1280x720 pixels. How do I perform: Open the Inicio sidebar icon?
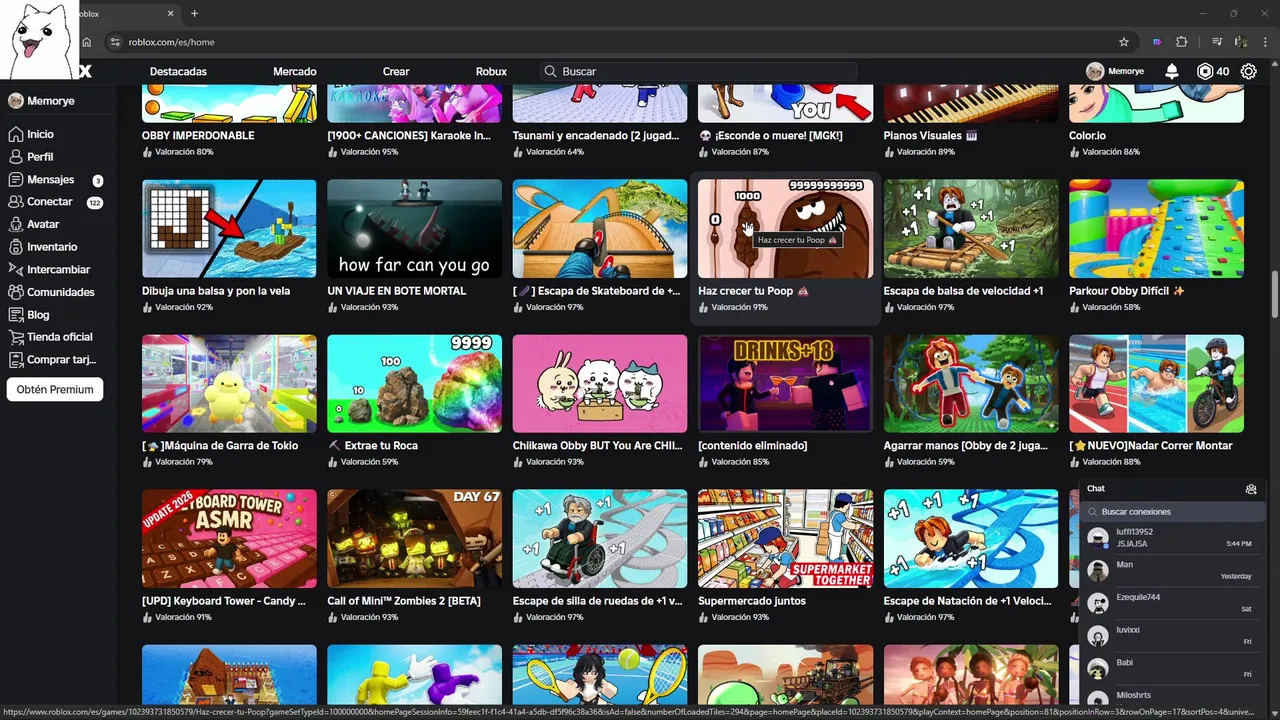(x=15, y=134)
